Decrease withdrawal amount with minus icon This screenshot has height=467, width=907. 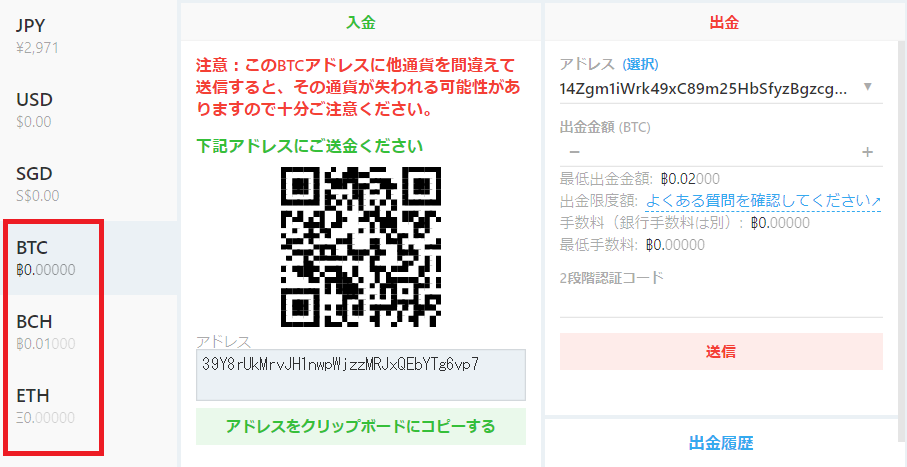(x=574, y=152)
